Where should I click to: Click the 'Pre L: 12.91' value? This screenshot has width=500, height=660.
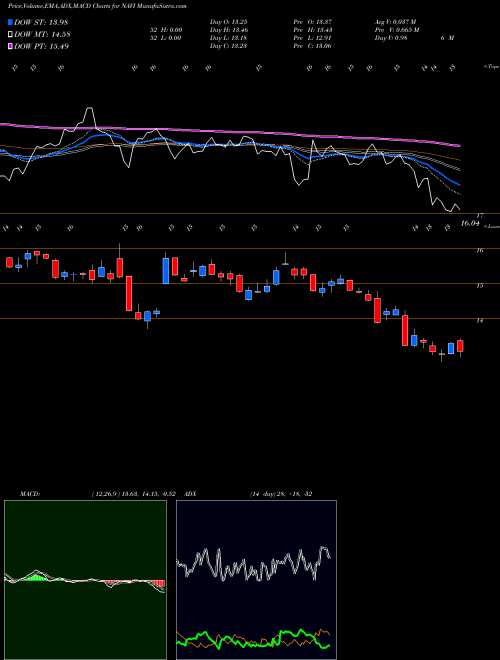pyautogui.click(x=313, y=38)
